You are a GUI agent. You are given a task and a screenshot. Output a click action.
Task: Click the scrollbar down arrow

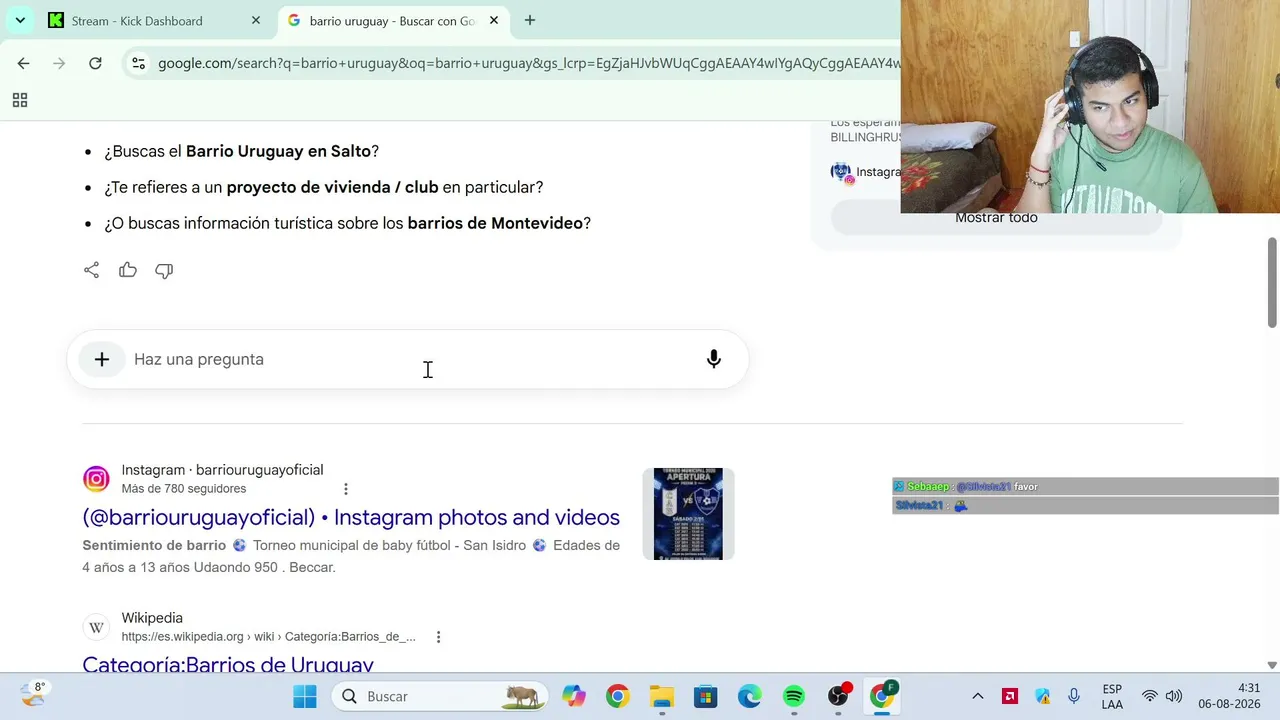click(1272, 665)
